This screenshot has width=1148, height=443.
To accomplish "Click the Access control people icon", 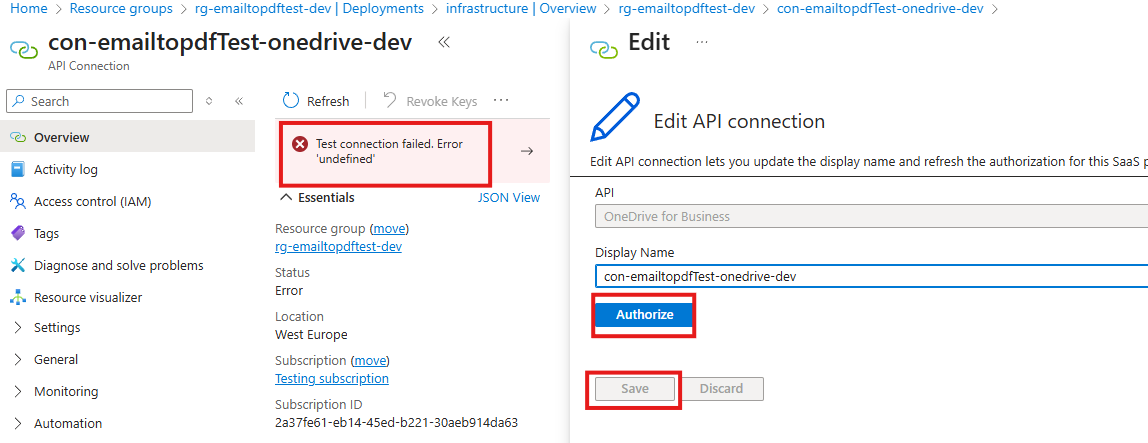I will 18,201.
